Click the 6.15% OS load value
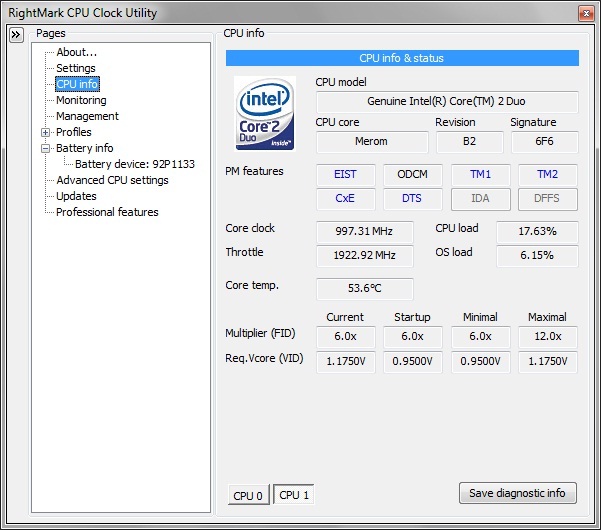601x530 pixels. point(537,256)
